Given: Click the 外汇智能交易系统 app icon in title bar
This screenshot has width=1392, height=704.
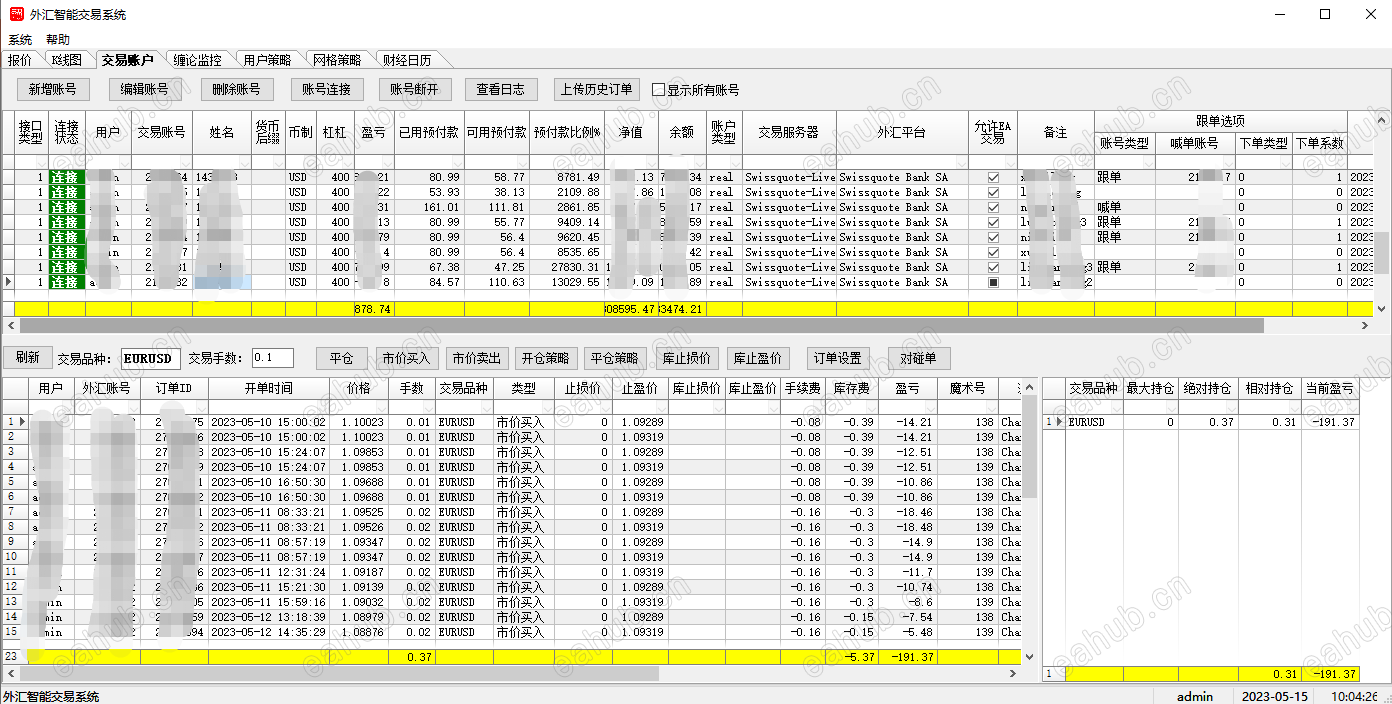Looking at the screenshot, I should [16, 14].
